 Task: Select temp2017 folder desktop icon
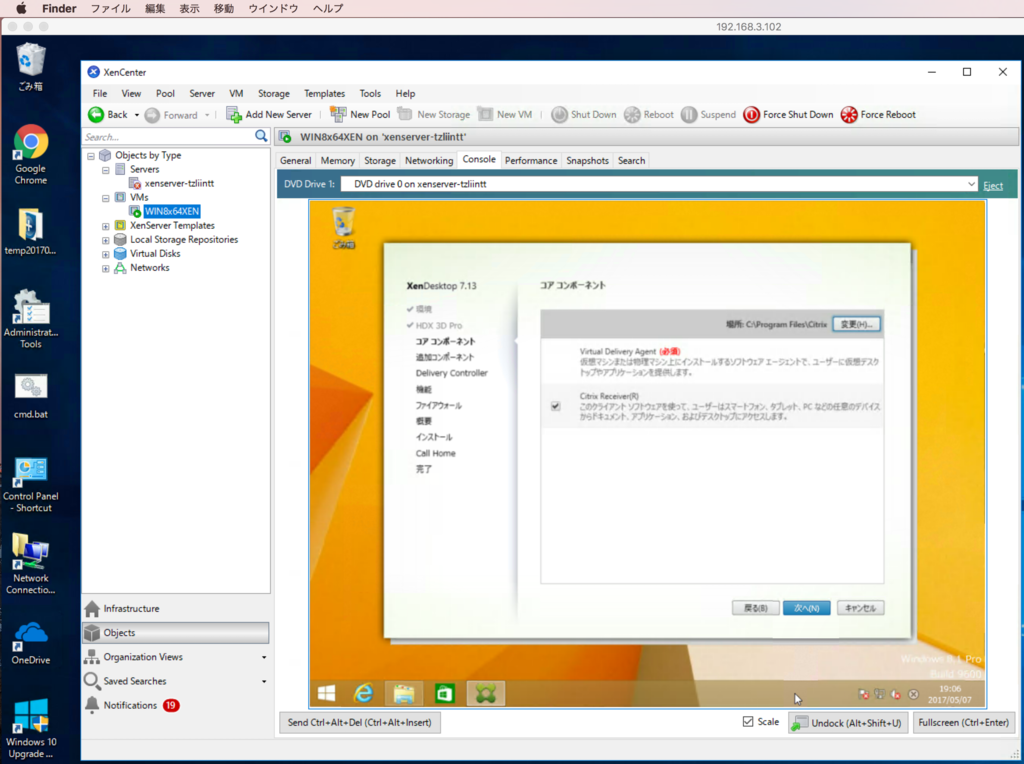point(31,232)
